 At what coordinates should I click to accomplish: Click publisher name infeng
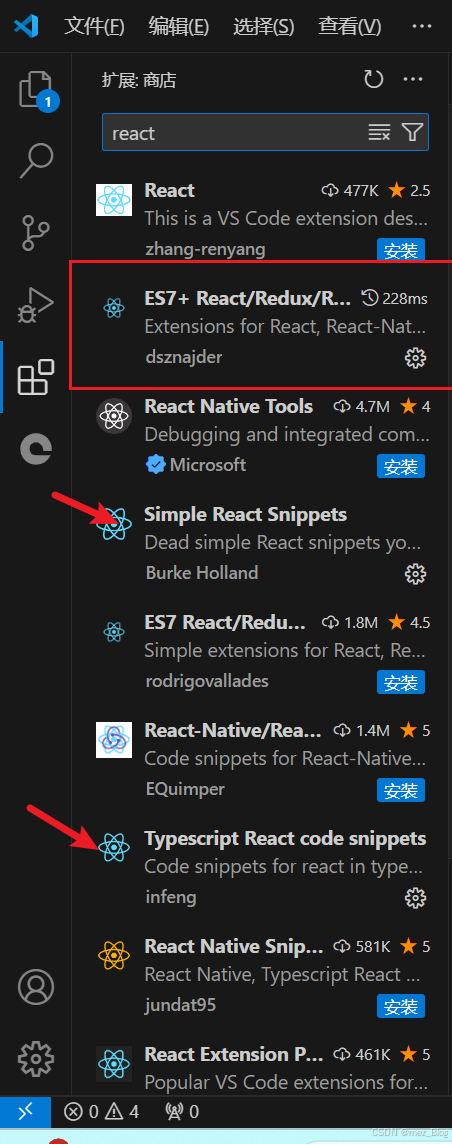click(x=171, y=897)
